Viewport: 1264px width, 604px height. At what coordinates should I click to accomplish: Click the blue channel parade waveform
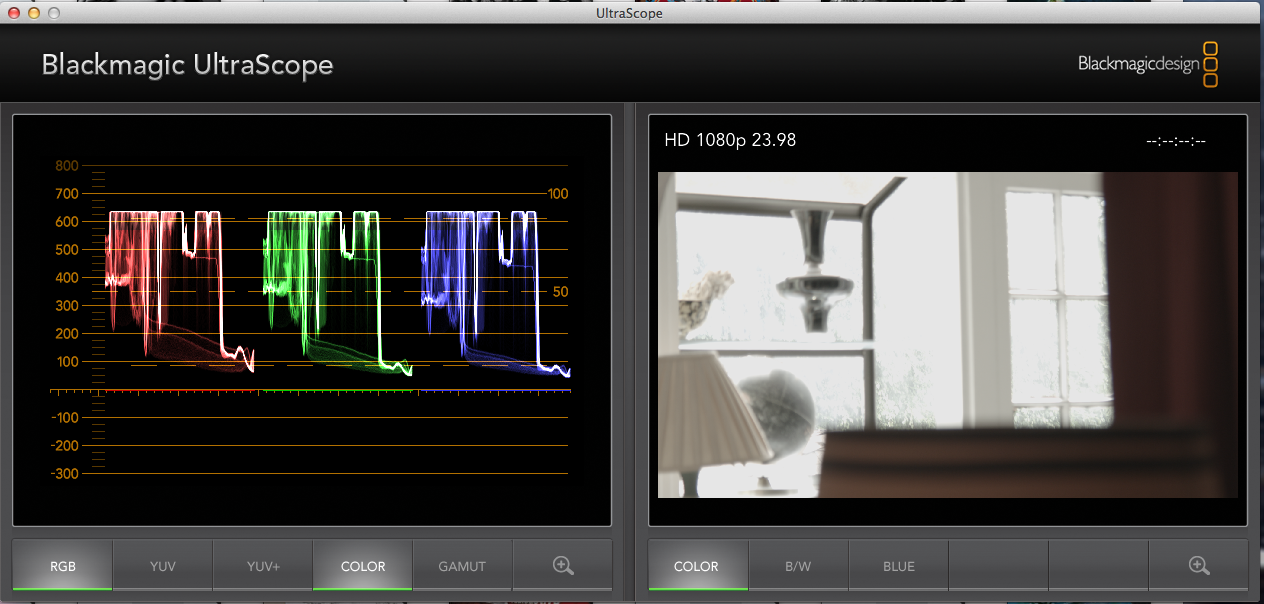pyautogui.click(x=496, y=293)
